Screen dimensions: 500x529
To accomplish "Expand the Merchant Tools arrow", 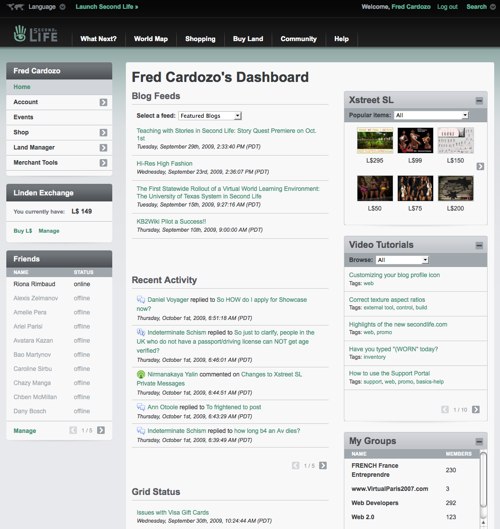I will 103,163.
